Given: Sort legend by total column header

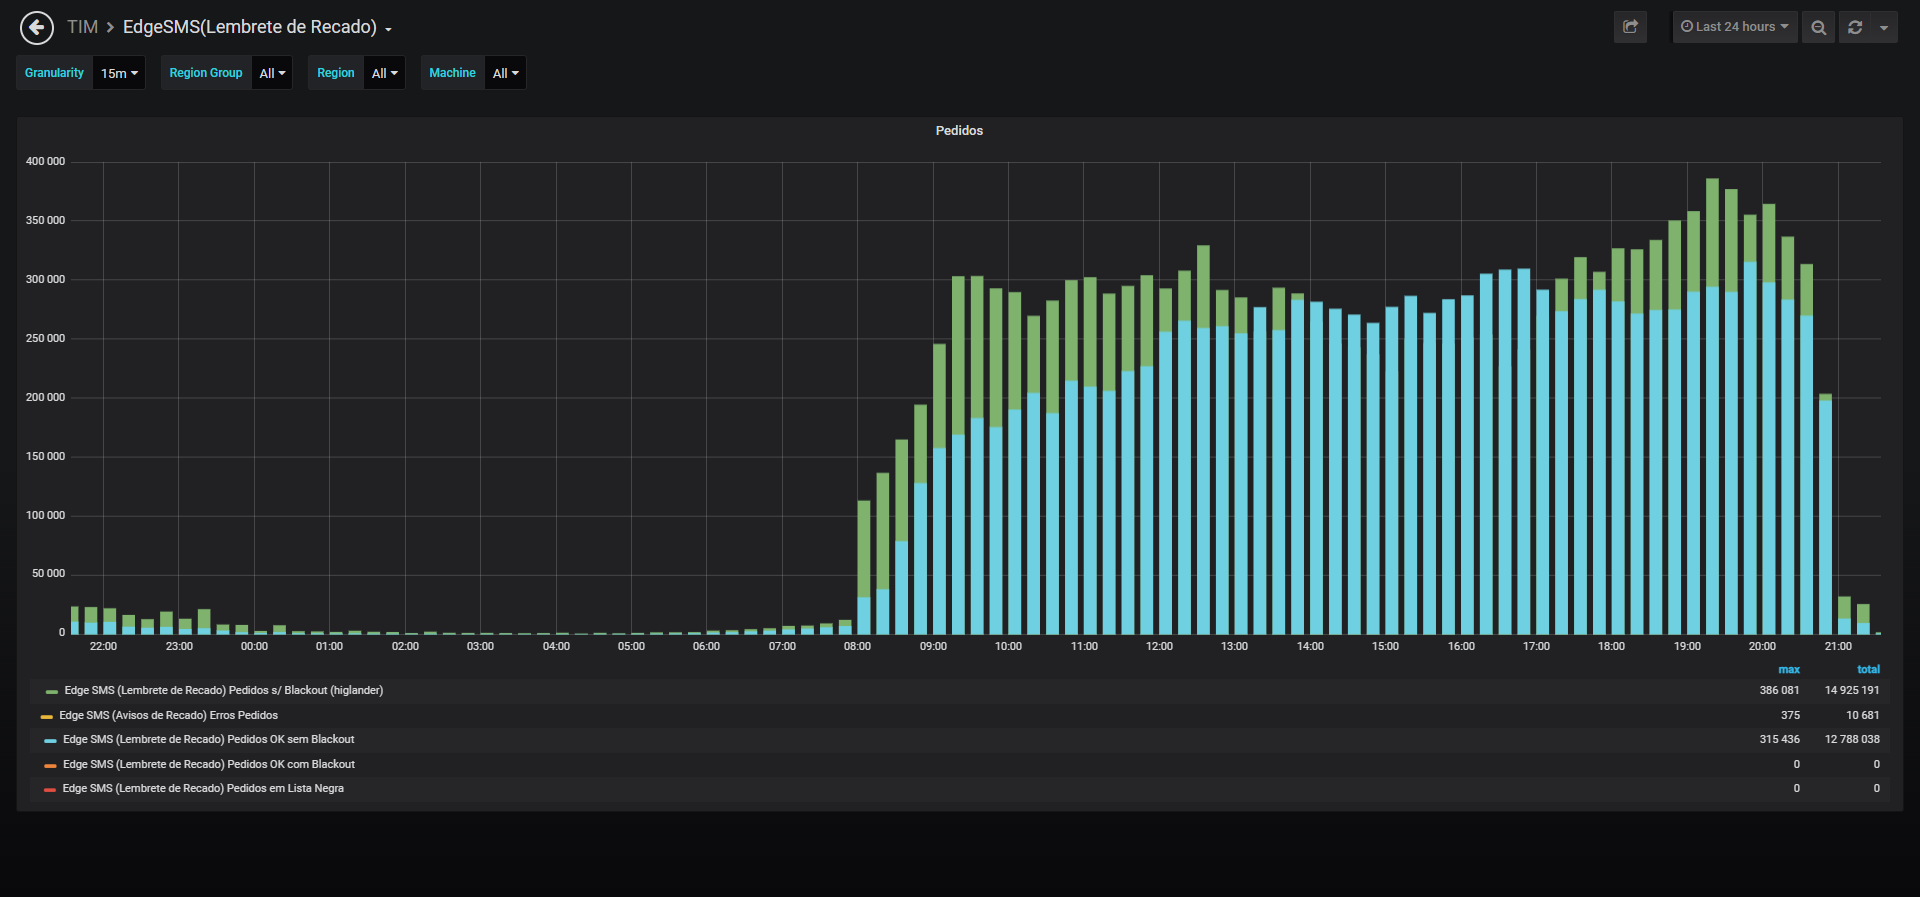Looking at the screenshot, I should 1868,669.
